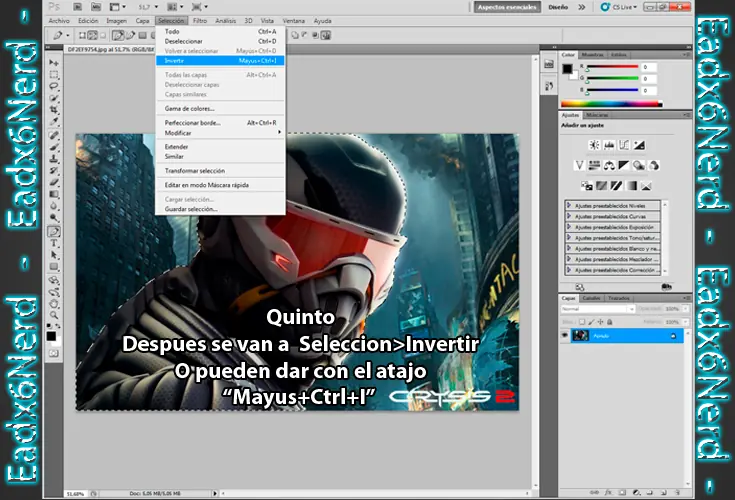Select the Lasso tool
This screenshot has height=500, width=735.
click(54, 86)
